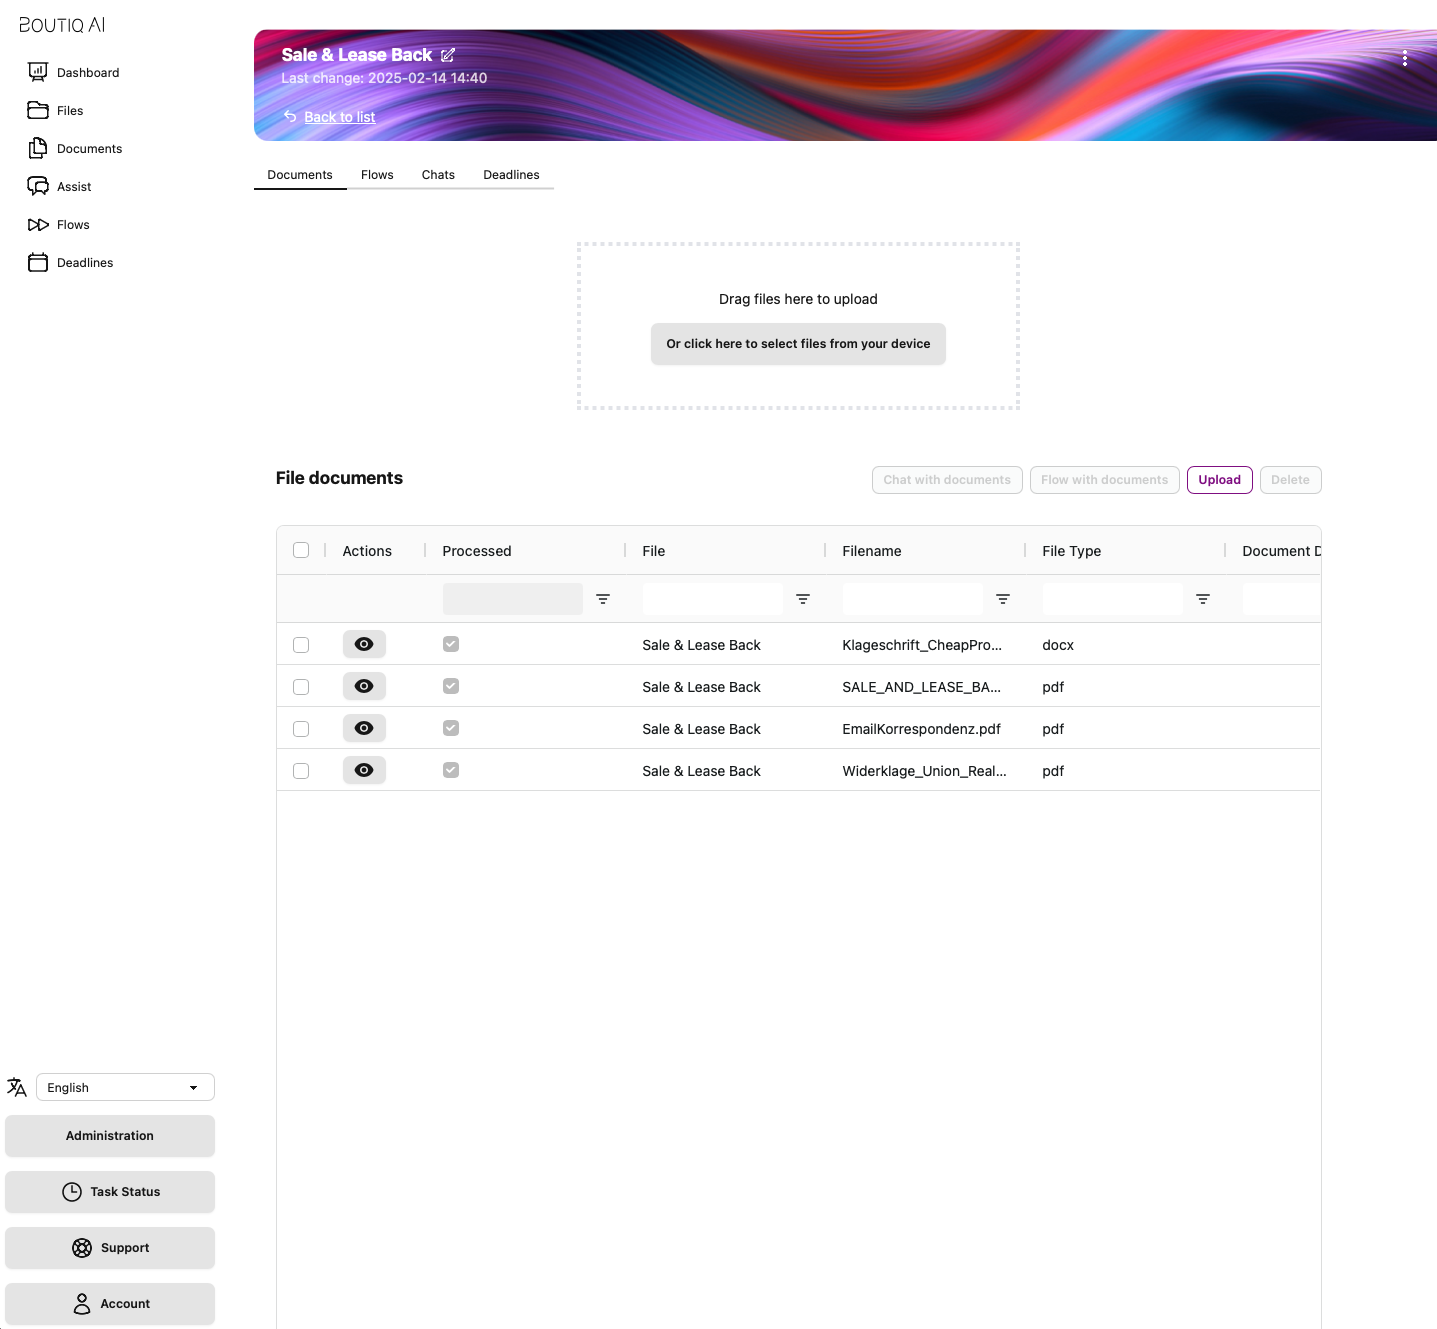Switch to the Chats tab

pyautogui.click(x=438, y=175)
